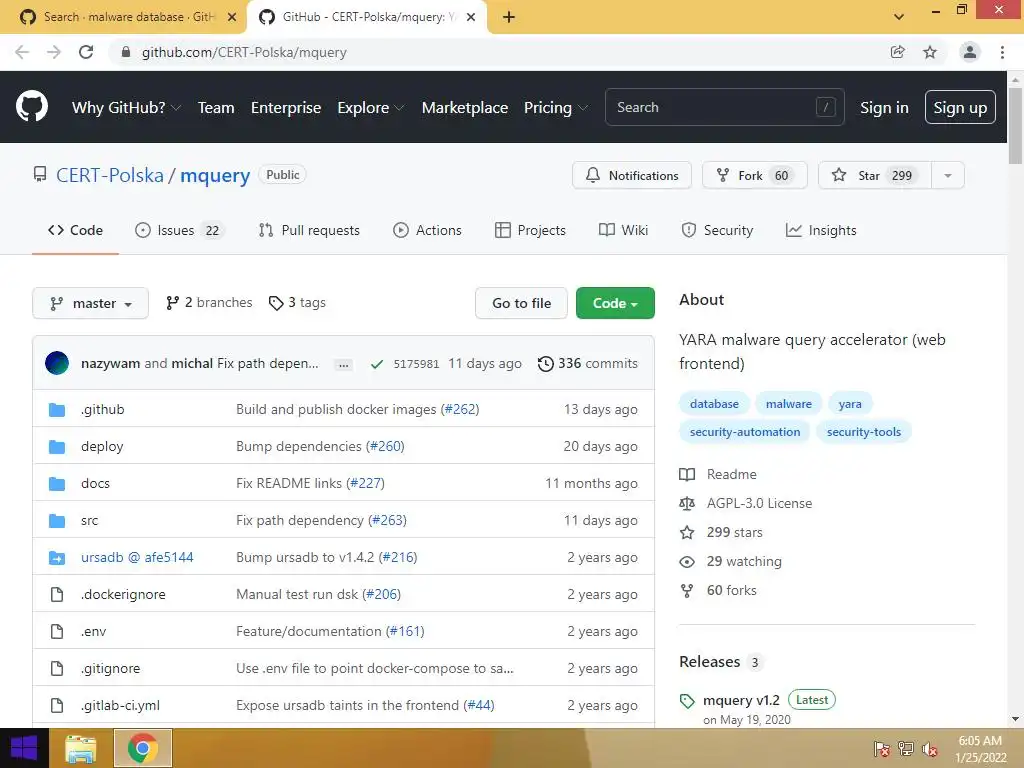Click the 'Go to file' button
The height and width of the screenshot is (768, 1024).
coord(521,303)
